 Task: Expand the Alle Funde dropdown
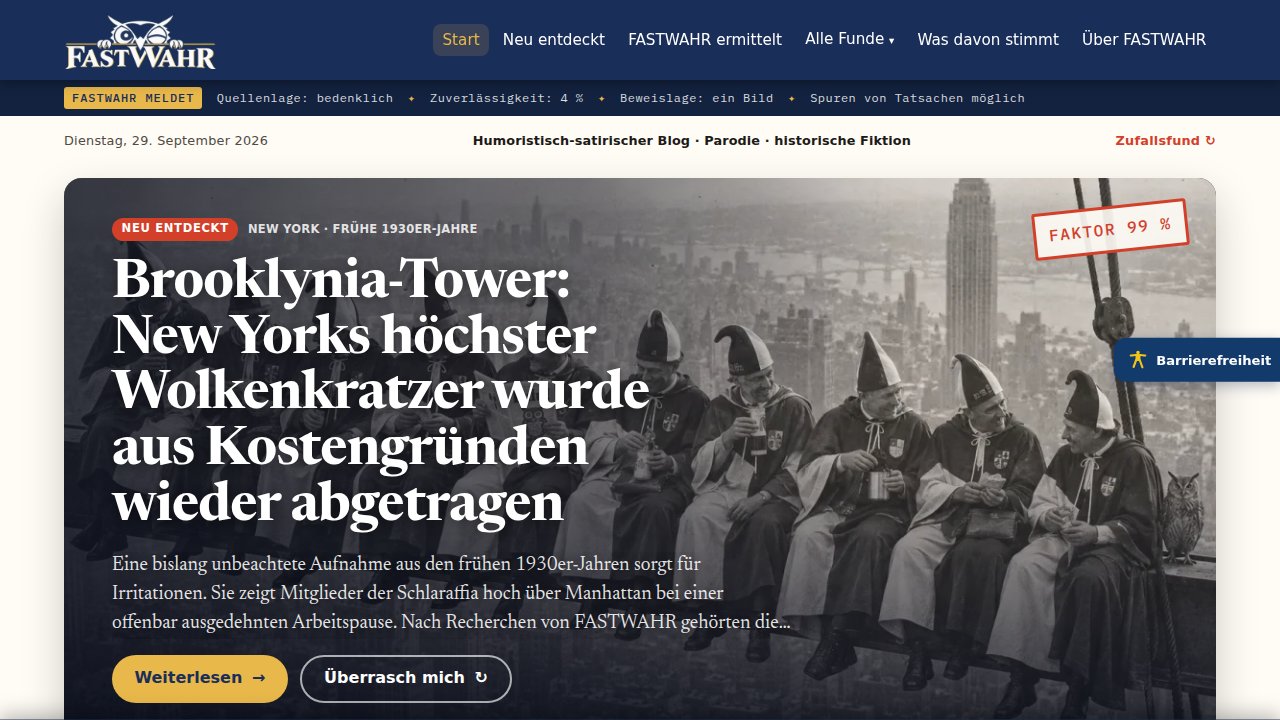(850, 40)
